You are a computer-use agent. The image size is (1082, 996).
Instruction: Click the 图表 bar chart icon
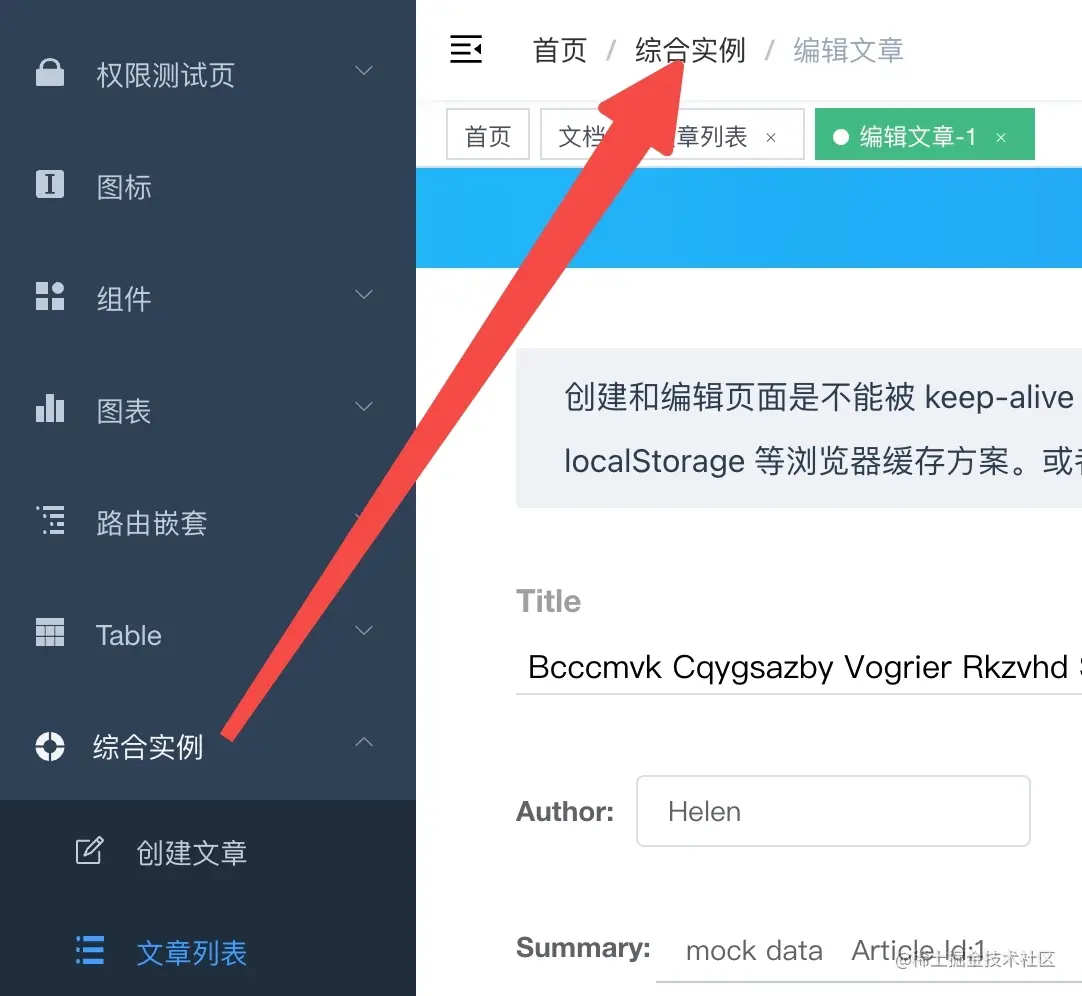pos(50,408)
